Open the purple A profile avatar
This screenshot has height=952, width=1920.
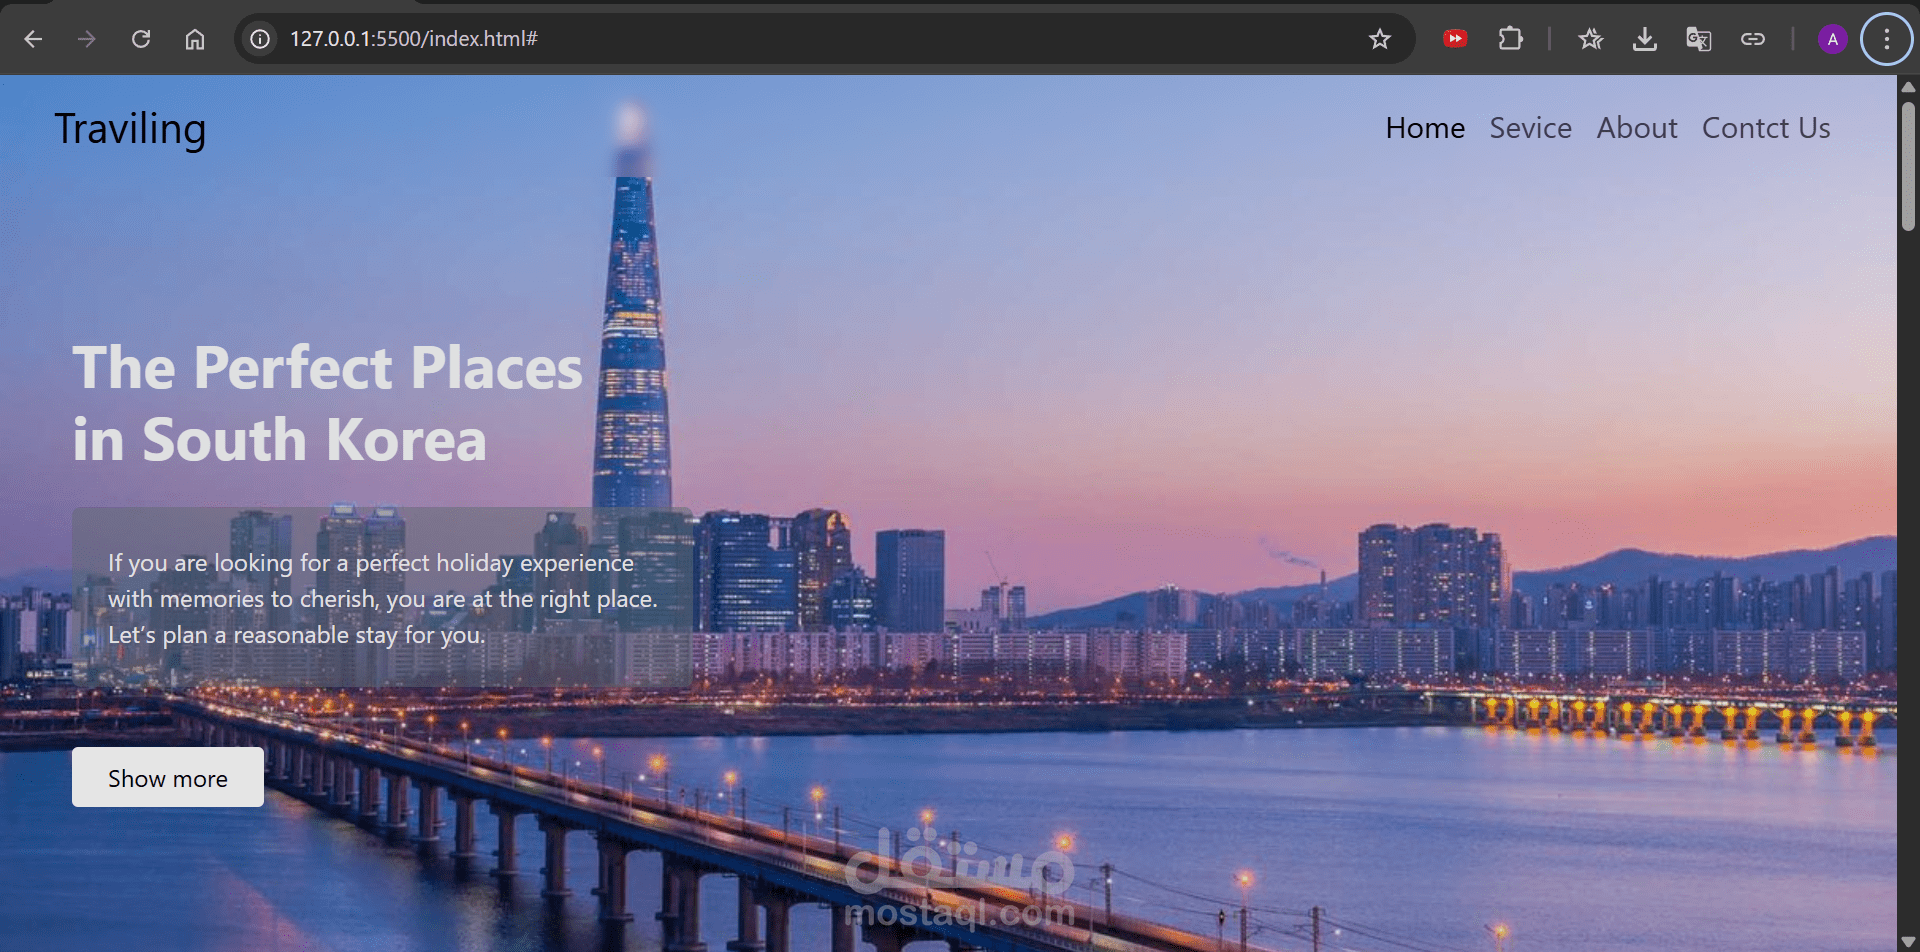[1833, 39]
